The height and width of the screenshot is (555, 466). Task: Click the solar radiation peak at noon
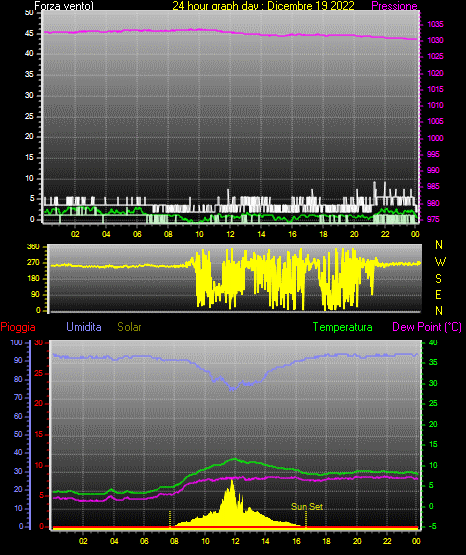coord(232,481)
